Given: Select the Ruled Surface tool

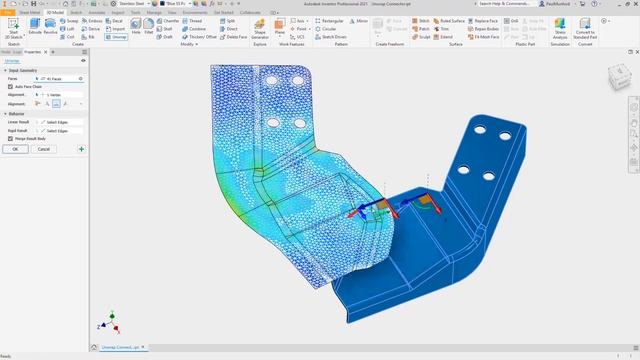Looking at the screenshot, I should click(449, 21).
